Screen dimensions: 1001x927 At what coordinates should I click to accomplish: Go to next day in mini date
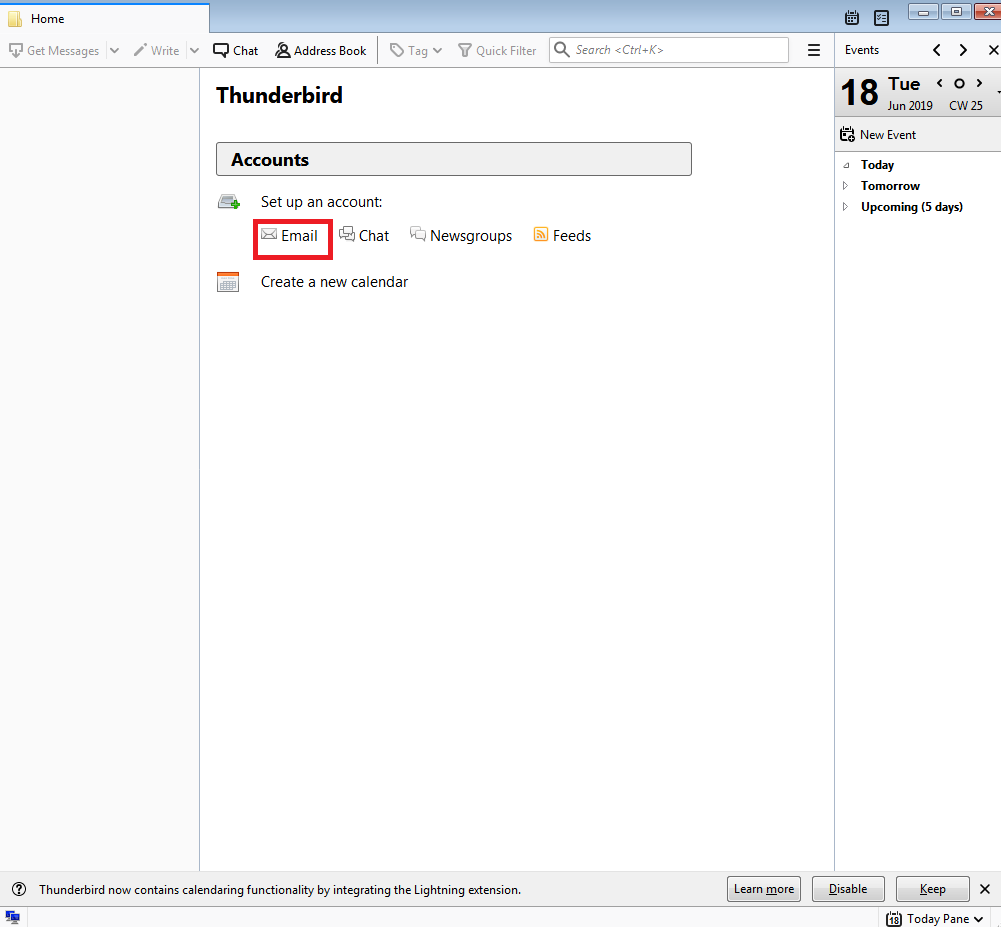(979, 83)
